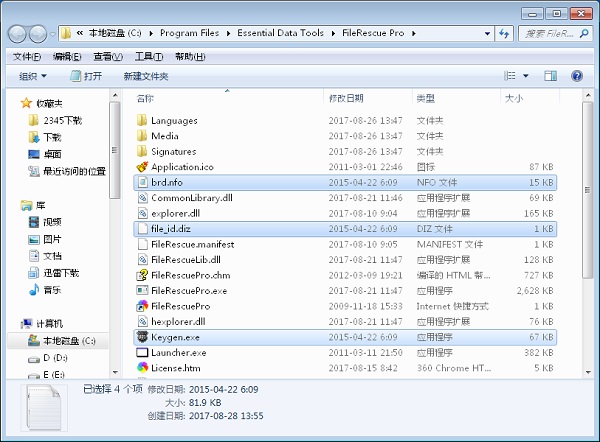Image resolution: width=600 pixels, height=442 pixels.
Task: Open the 文件(F) menu
Action: [26, 57]
